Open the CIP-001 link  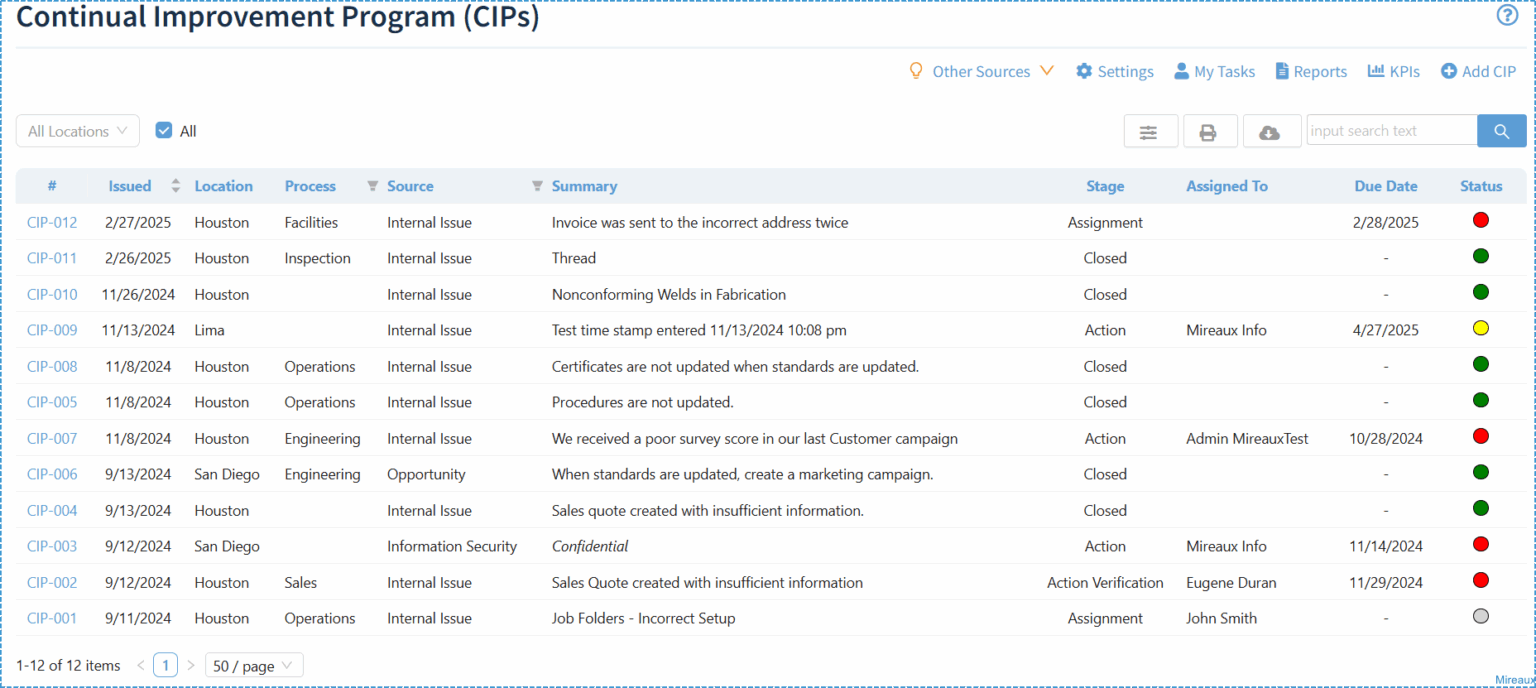[52, 618]
